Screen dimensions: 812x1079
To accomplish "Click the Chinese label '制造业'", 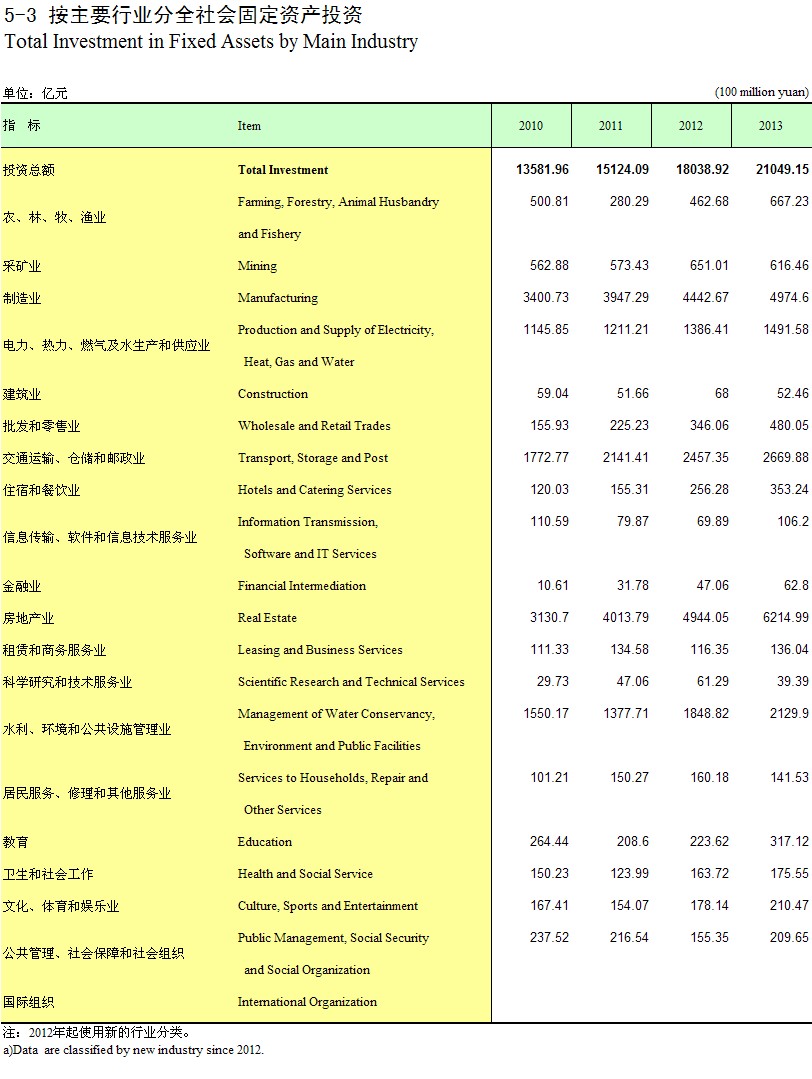I will pos(22,298).
